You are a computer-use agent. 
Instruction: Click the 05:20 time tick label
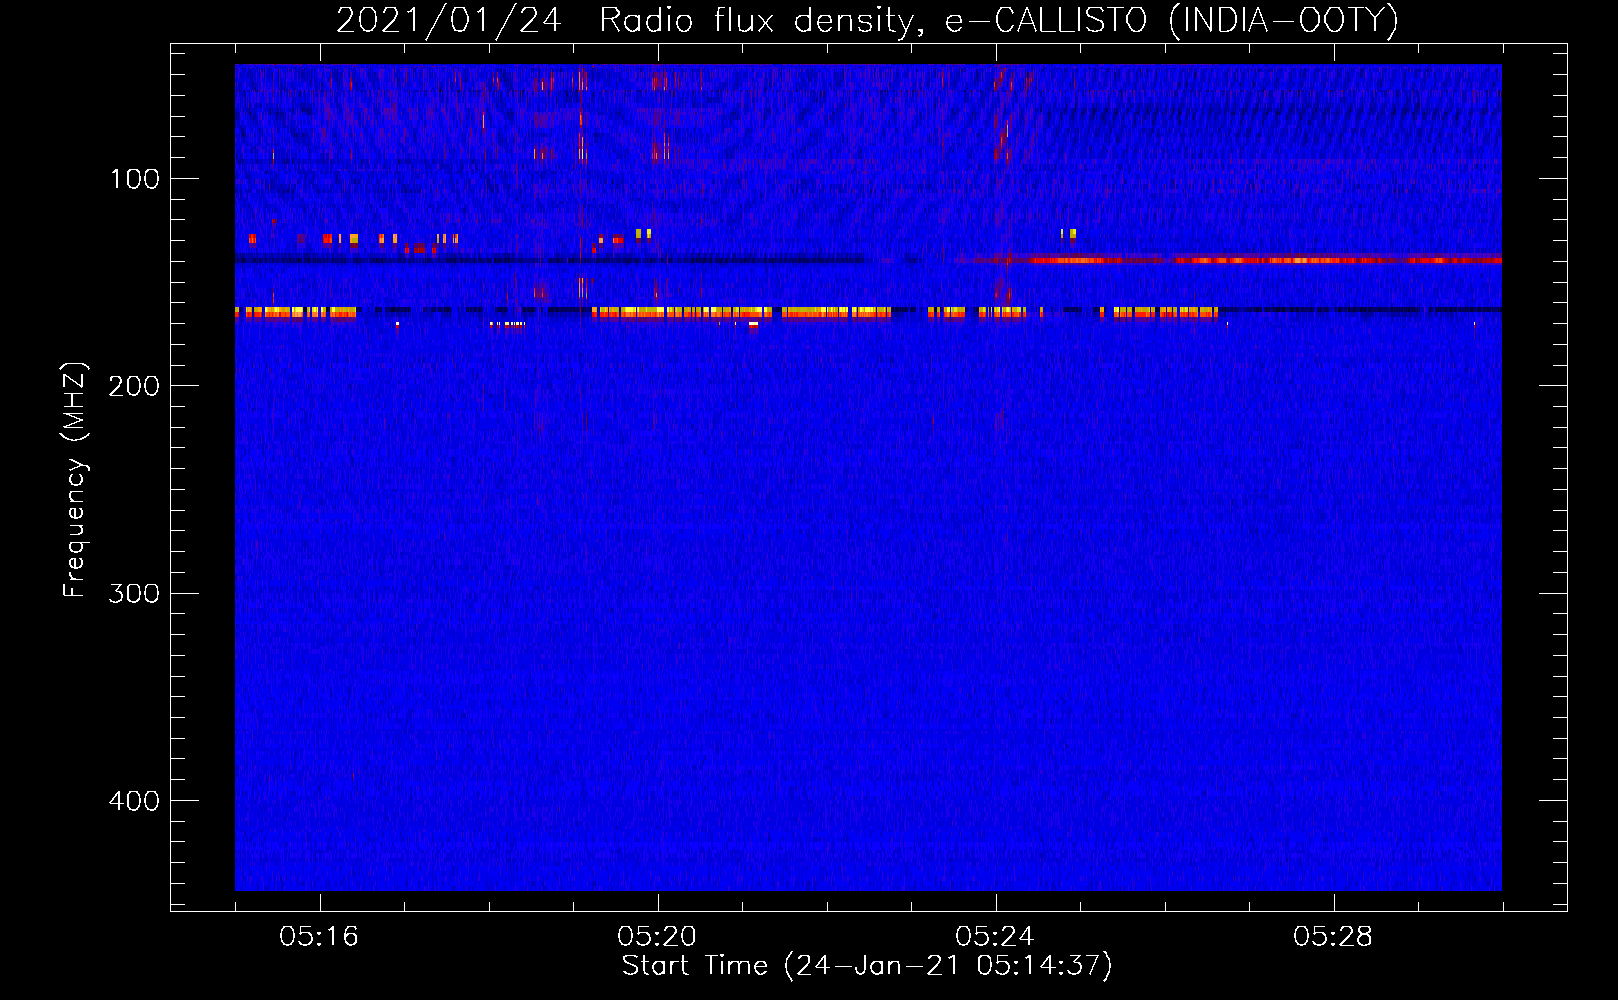coord(657,937)
